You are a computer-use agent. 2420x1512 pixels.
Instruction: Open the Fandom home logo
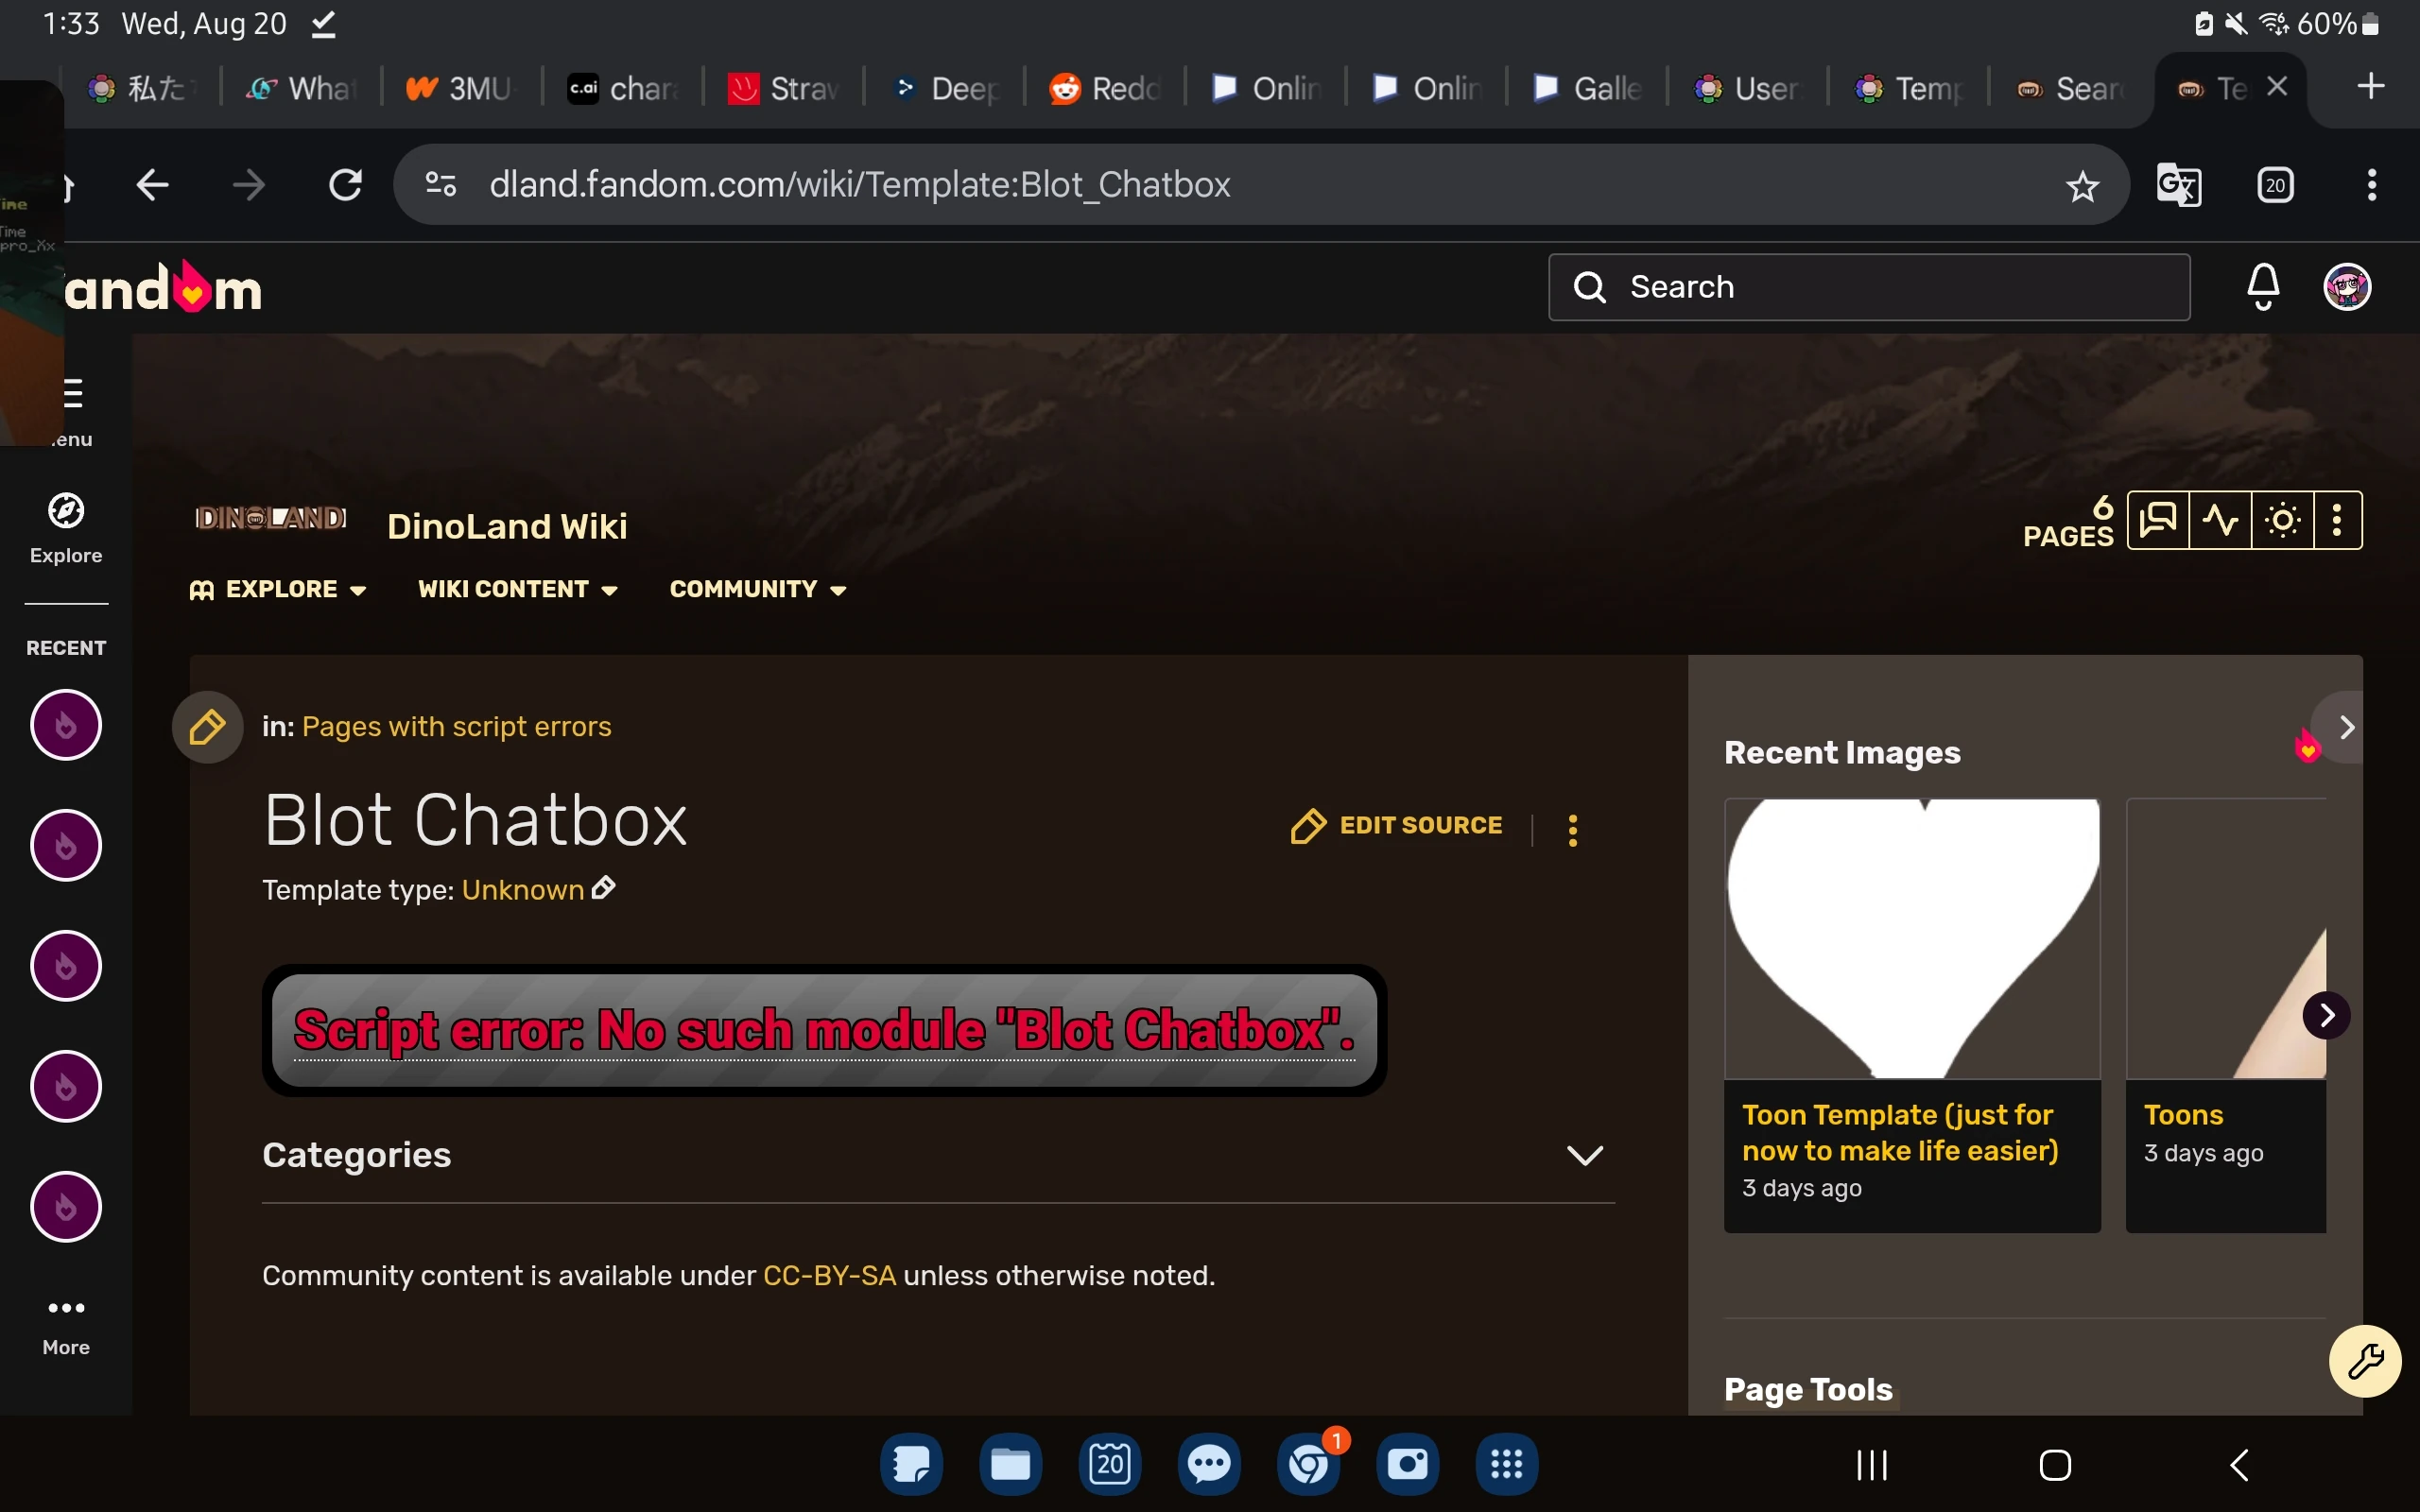160,287
